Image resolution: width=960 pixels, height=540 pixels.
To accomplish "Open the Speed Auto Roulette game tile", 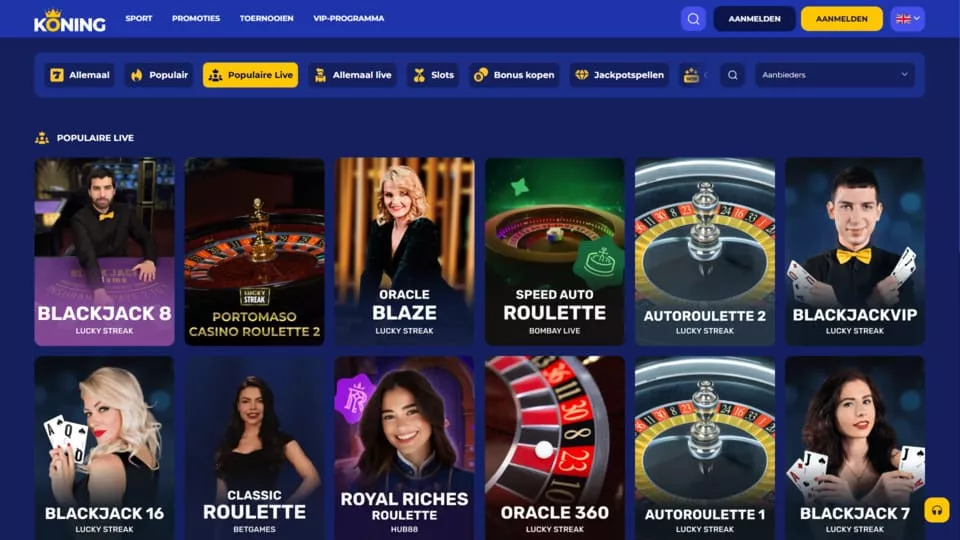I will [555, 252].
